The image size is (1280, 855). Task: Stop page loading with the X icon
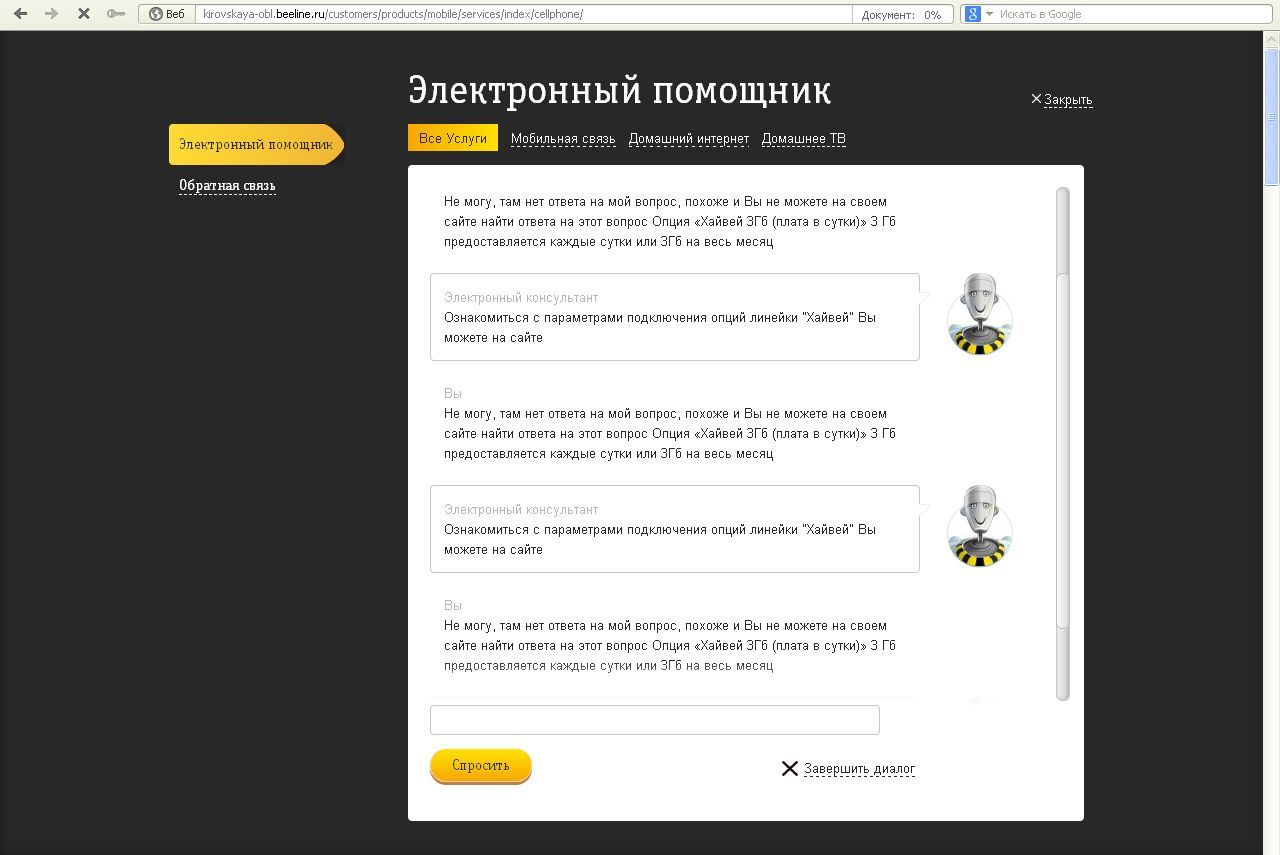tap(84, 14)
